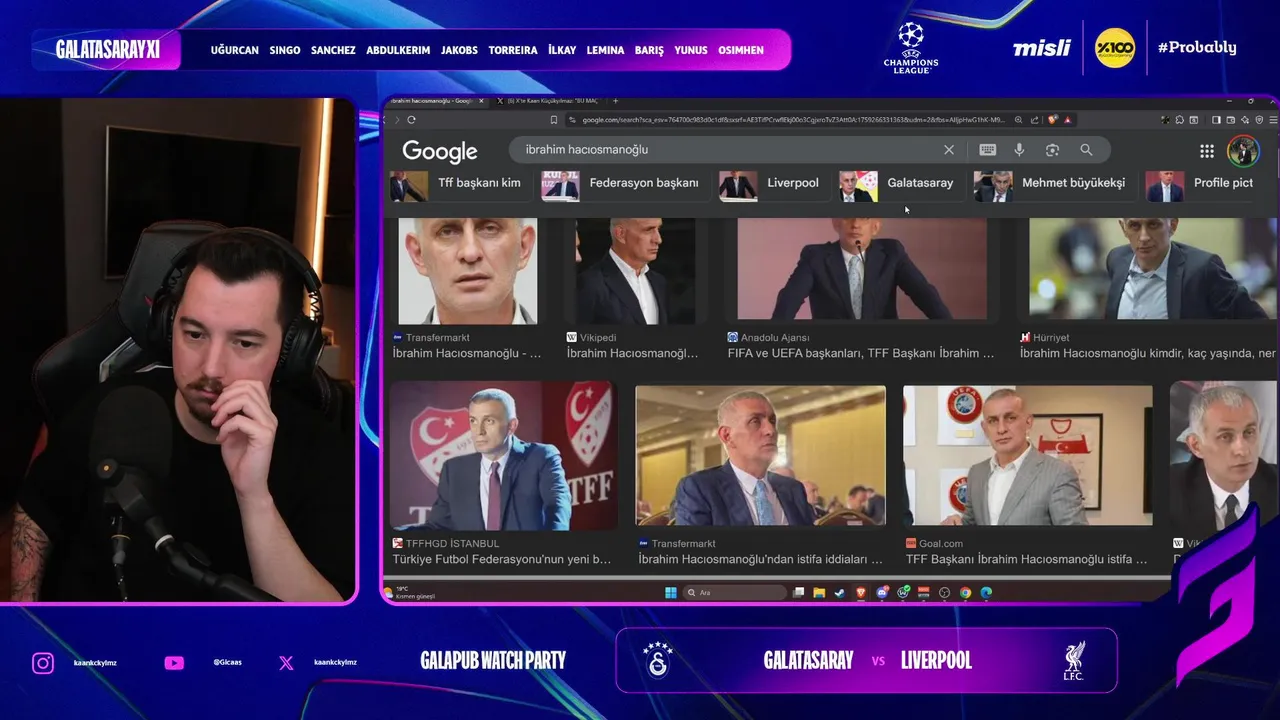The image size is (1280, 720).
Task: Switch to Brave in taskbar
Action: click(861, 592)
